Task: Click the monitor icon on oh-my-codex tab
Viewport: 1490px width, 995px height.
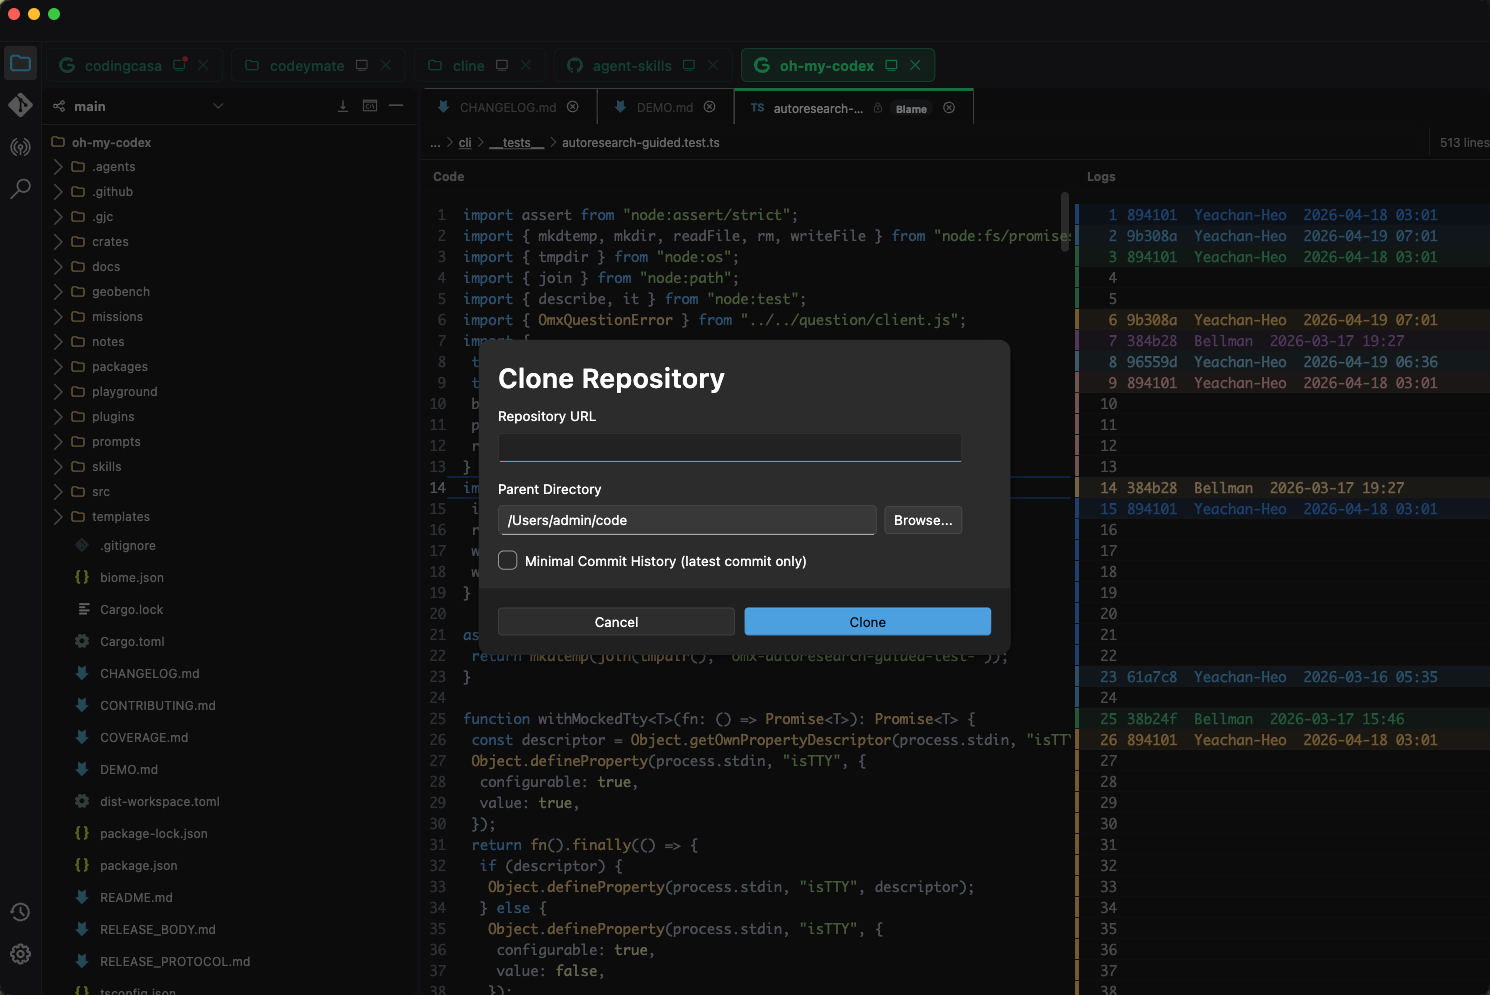Action: tap(891, 65)
